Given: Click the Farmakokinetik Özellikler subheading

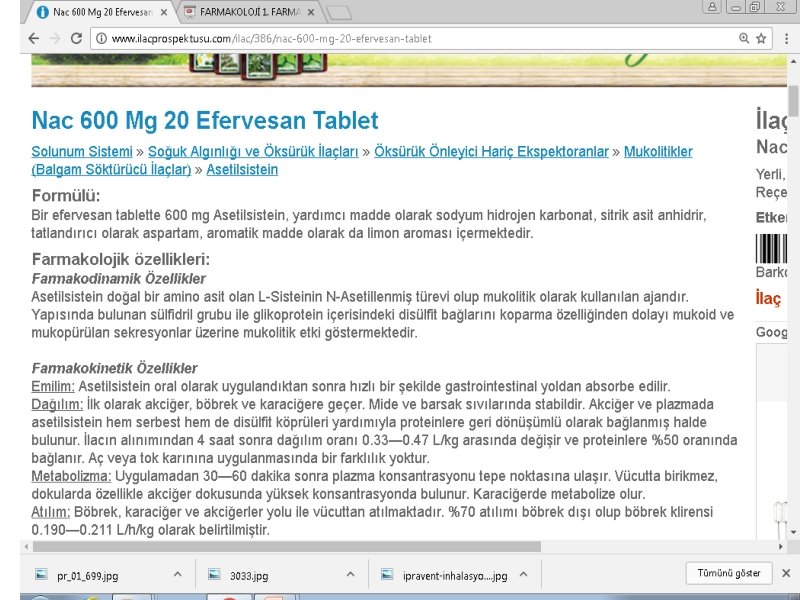Looking at the screenshot, I should [114, 368].
